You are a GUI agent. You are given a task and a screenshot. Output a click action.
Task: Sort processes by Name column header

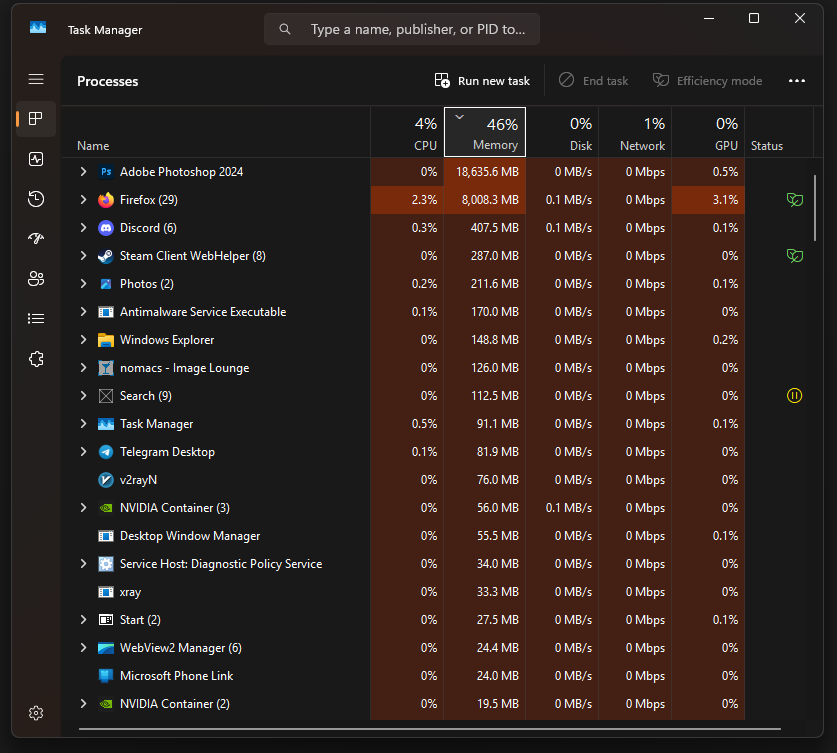point(216,132)
